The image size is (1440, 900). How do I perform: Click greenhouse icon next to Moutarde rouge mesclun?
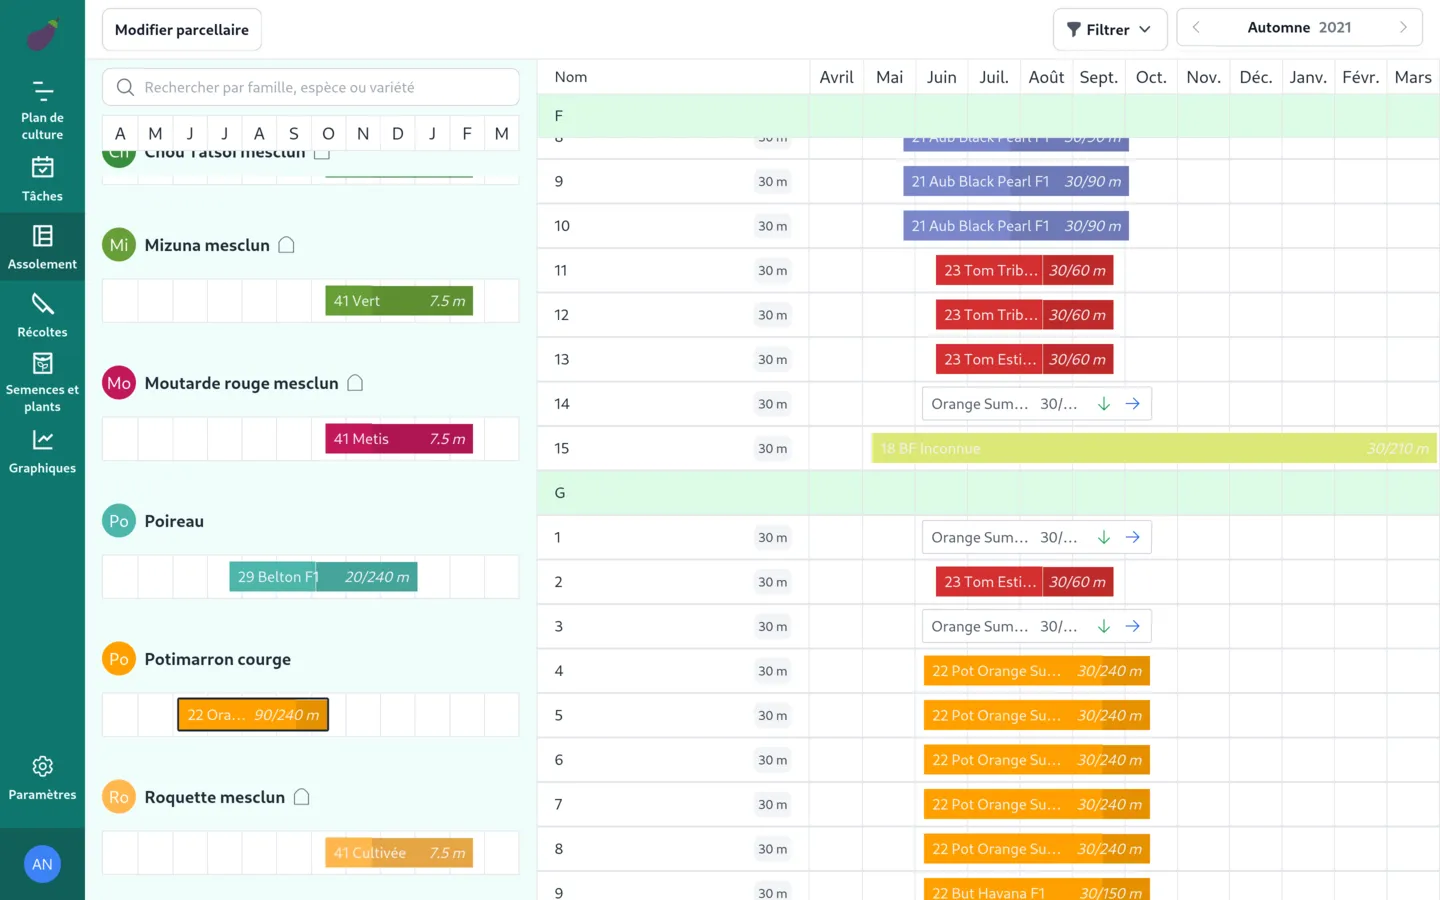[355, 383]
